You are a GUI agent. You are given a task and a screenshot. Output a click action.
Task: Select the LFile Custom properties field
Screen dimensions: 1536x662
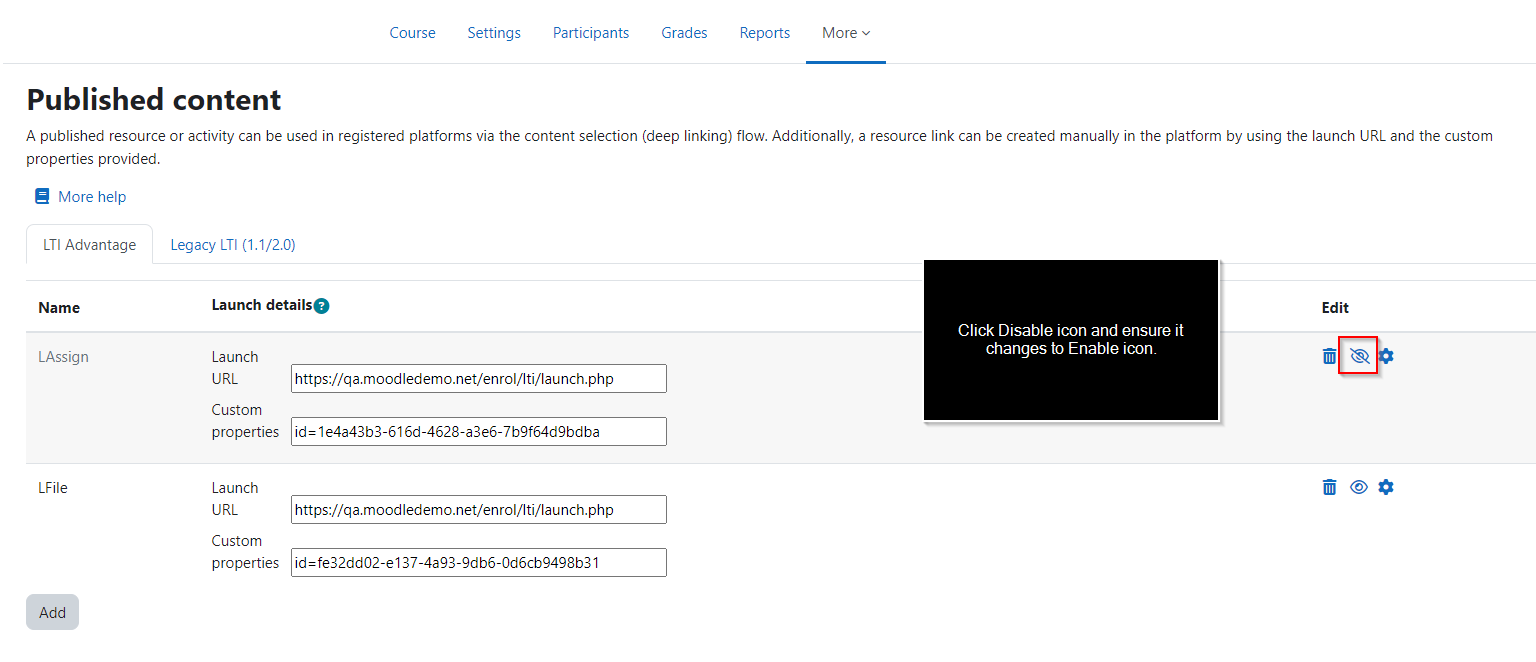[x=479, y=562]
